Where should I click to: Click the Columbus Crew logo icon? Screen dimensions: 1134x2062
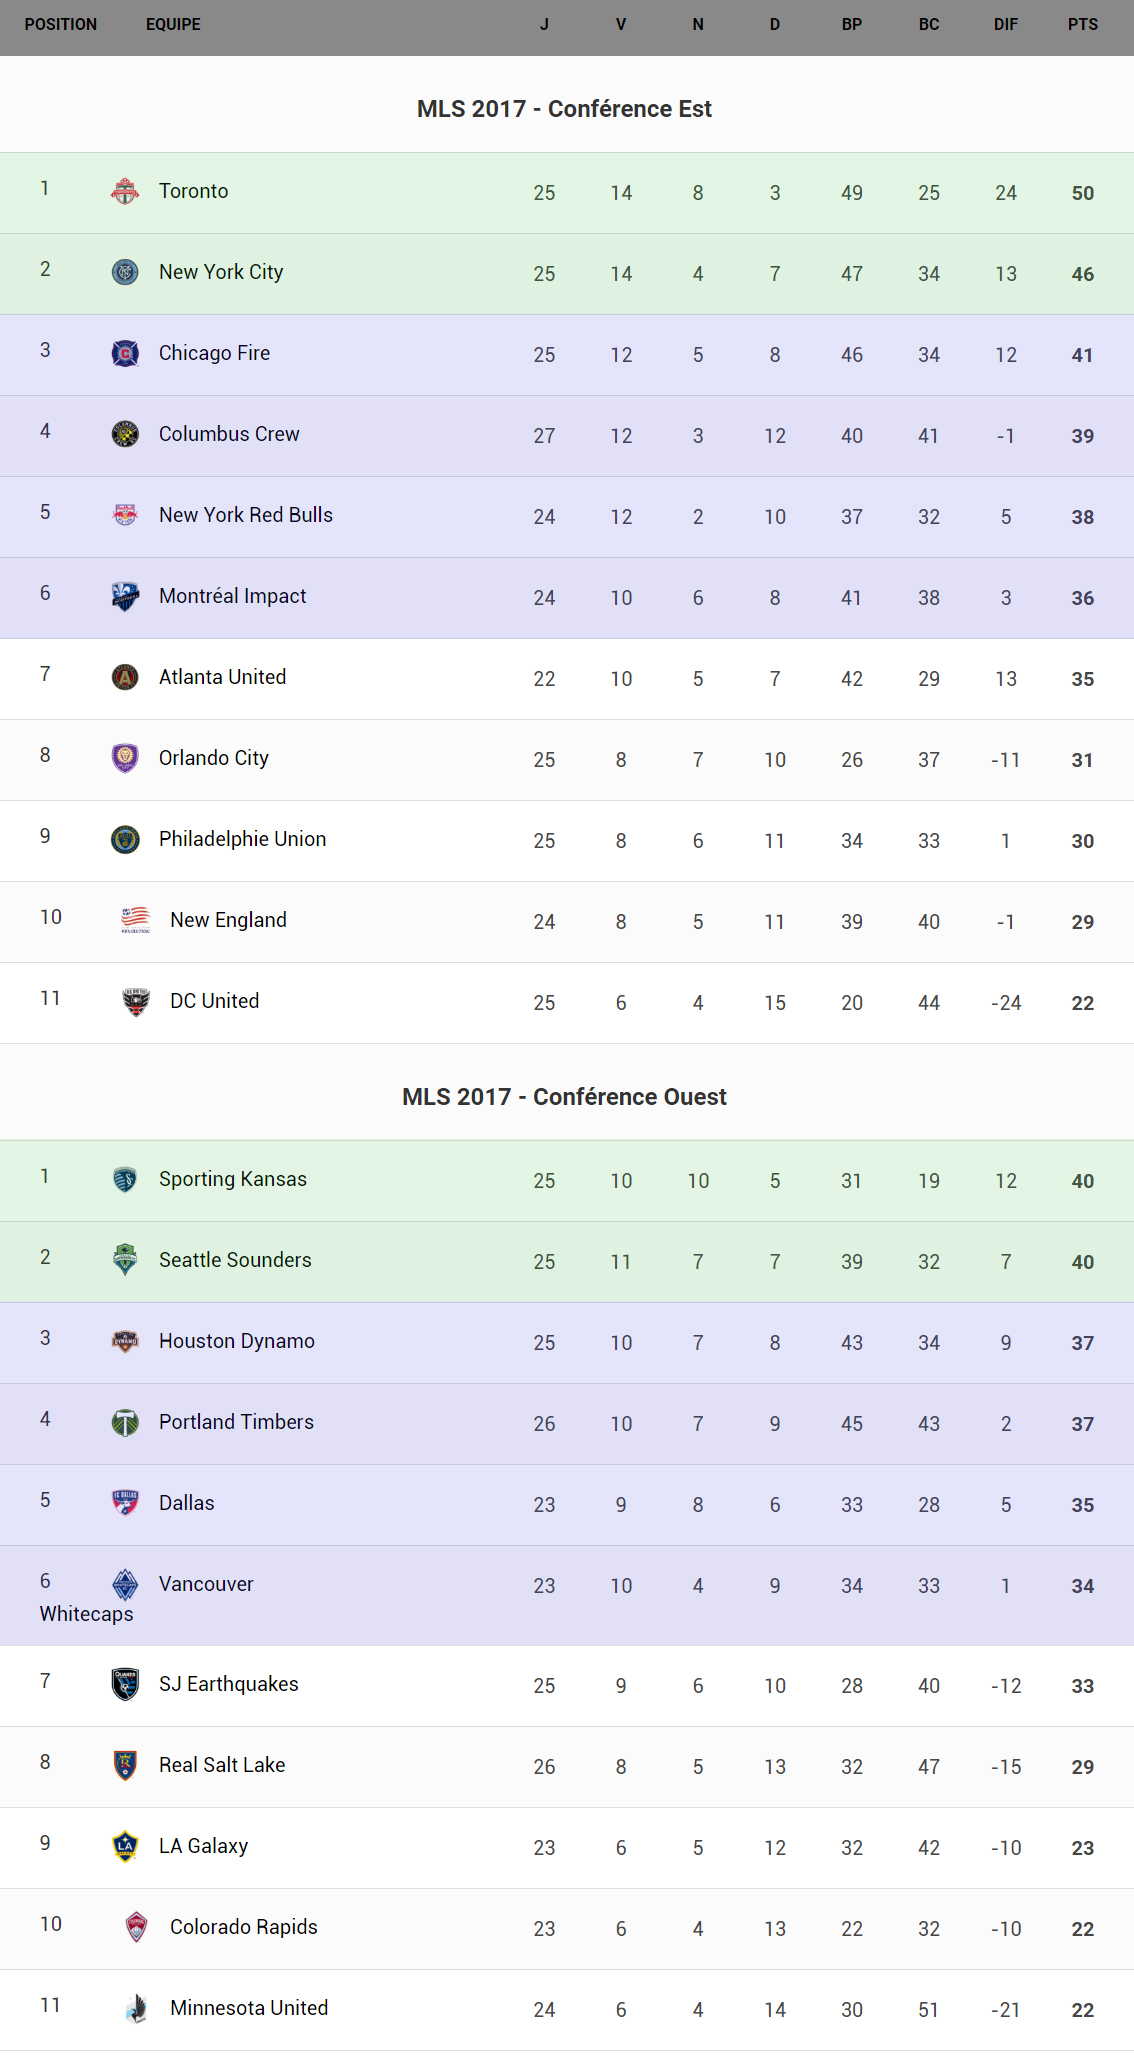coord(125,434)
